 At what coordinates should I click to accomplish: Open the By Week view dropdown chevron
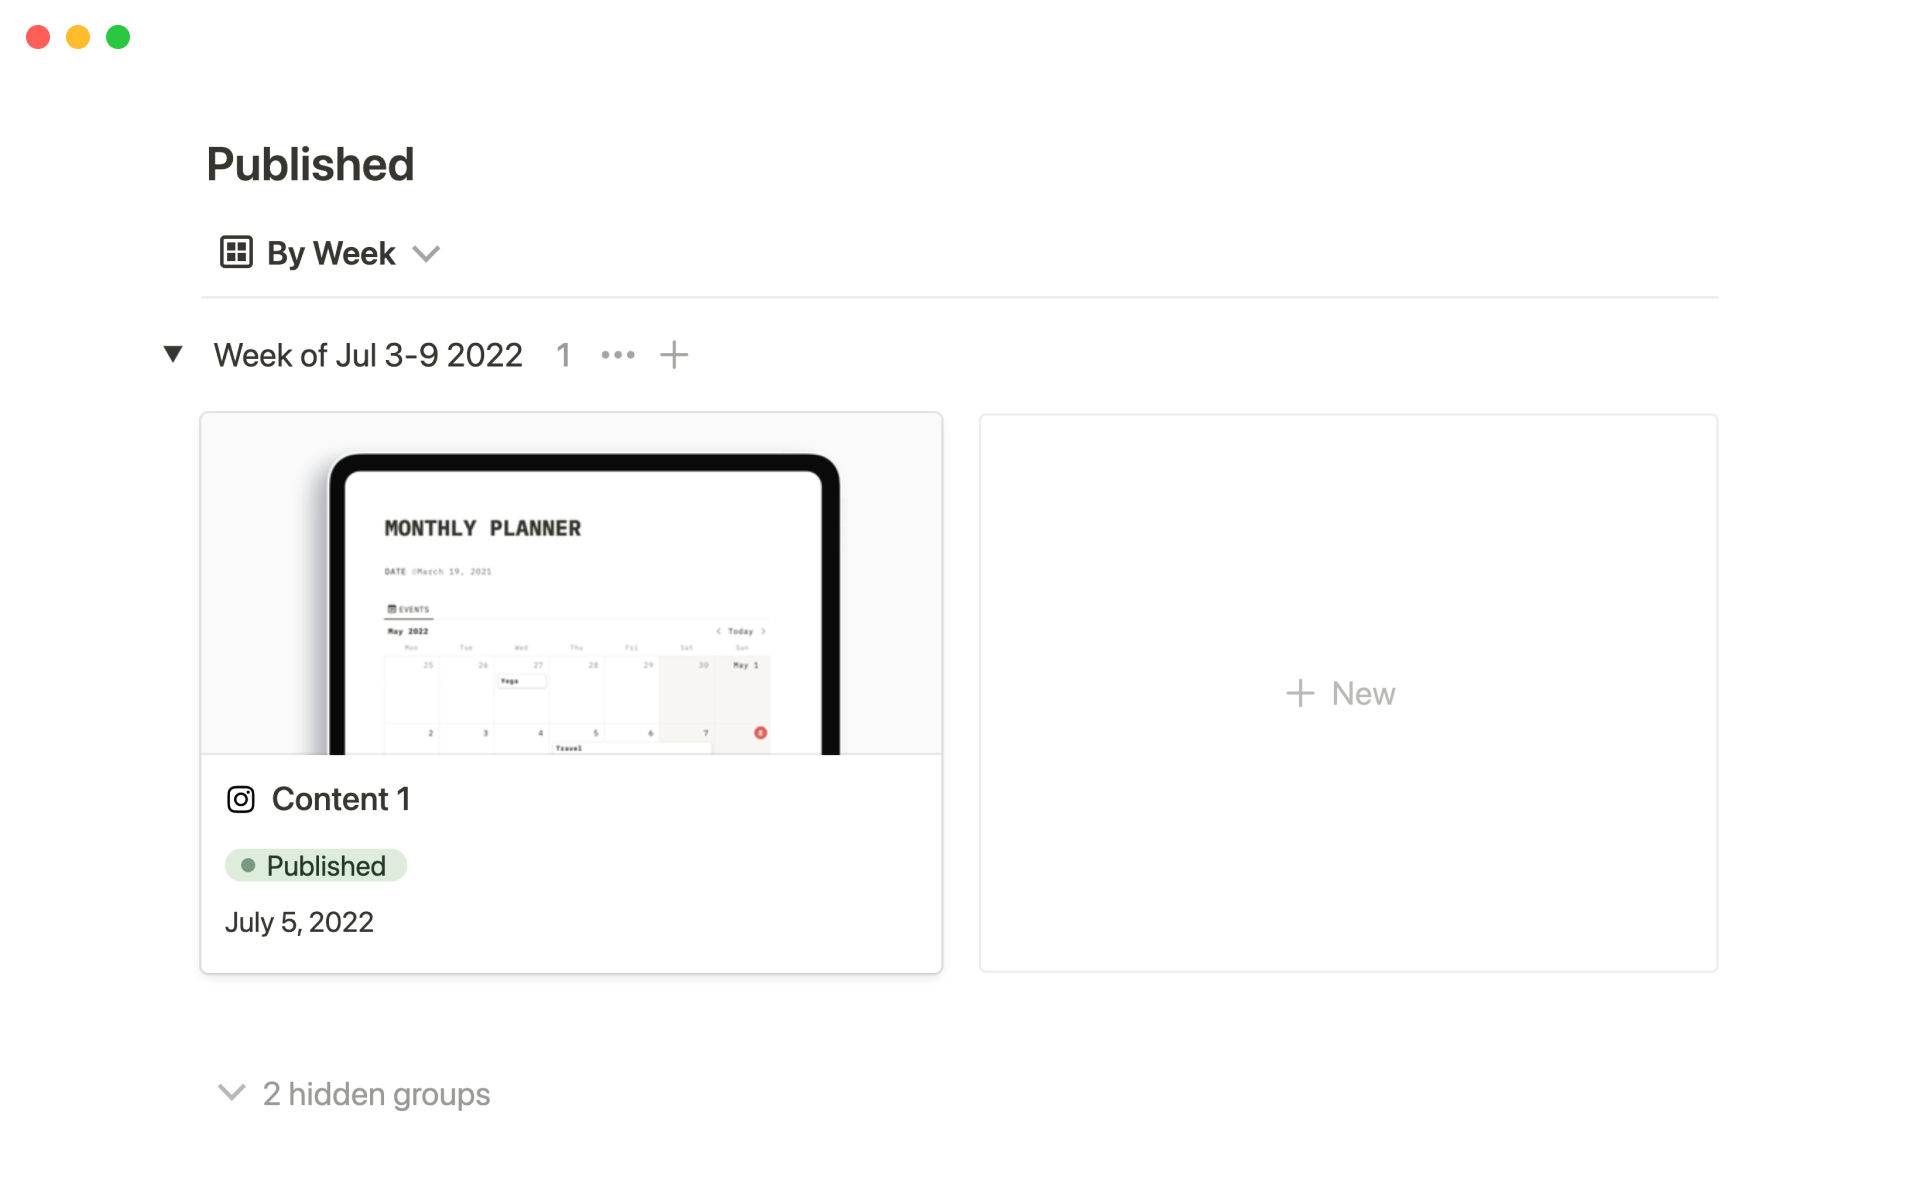point(426,254)
